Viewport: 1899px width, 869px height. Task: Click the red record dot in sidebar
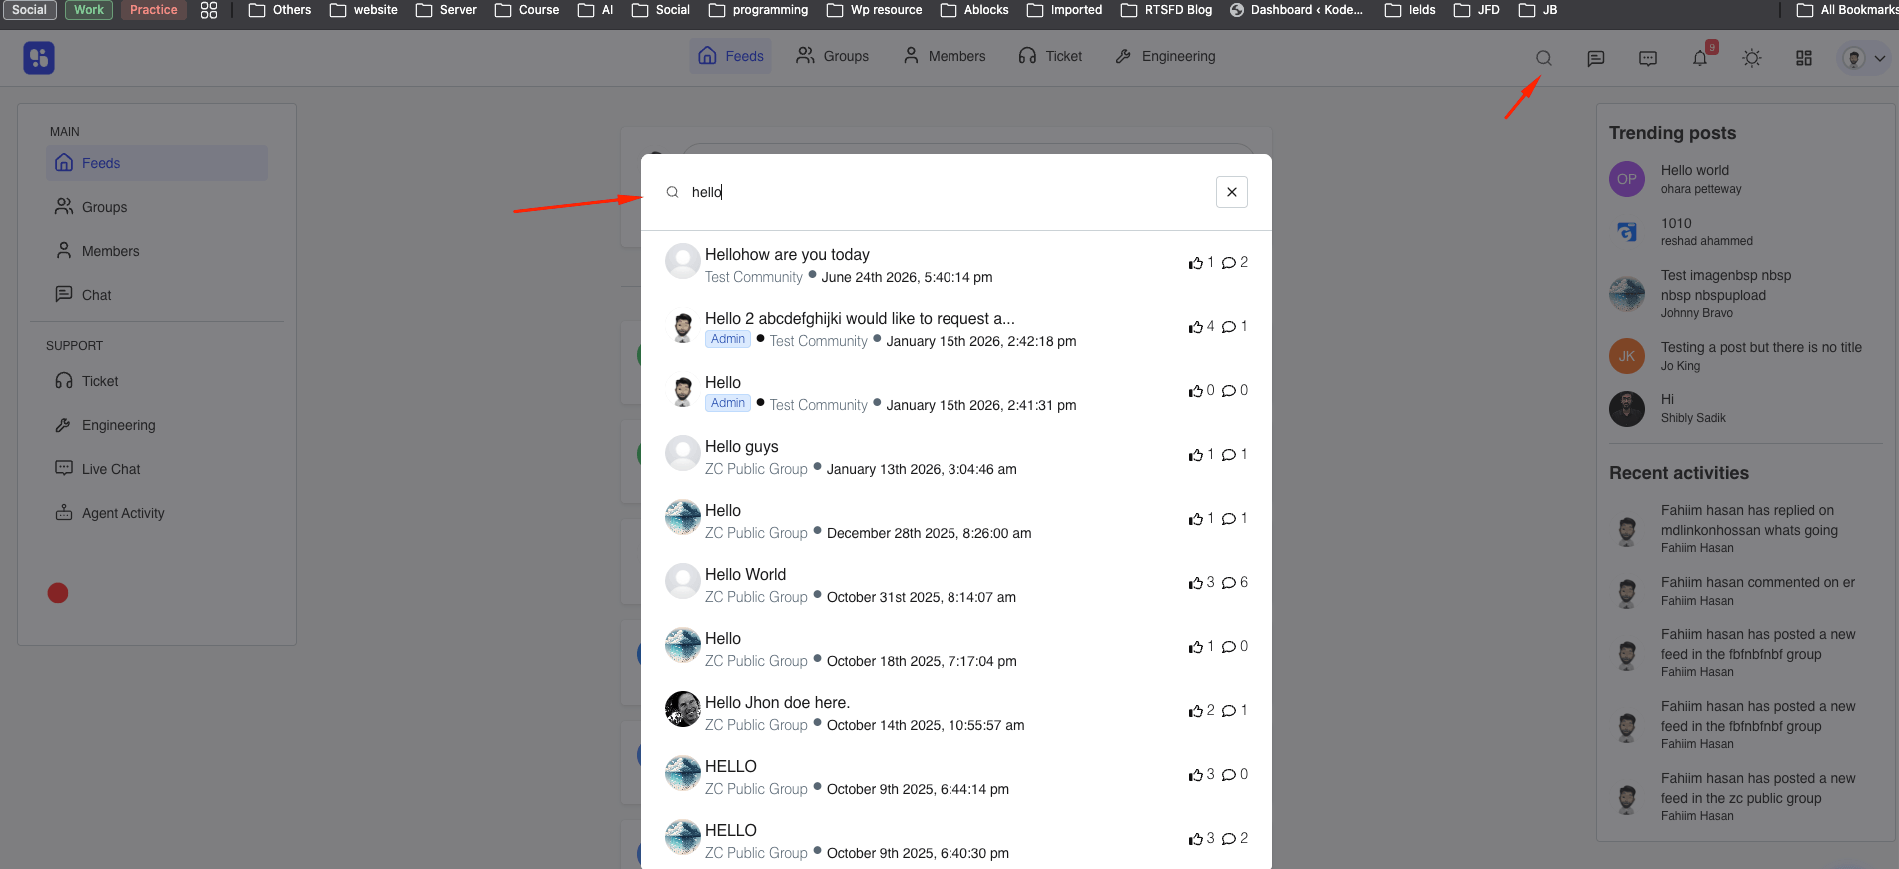point(58,593)
